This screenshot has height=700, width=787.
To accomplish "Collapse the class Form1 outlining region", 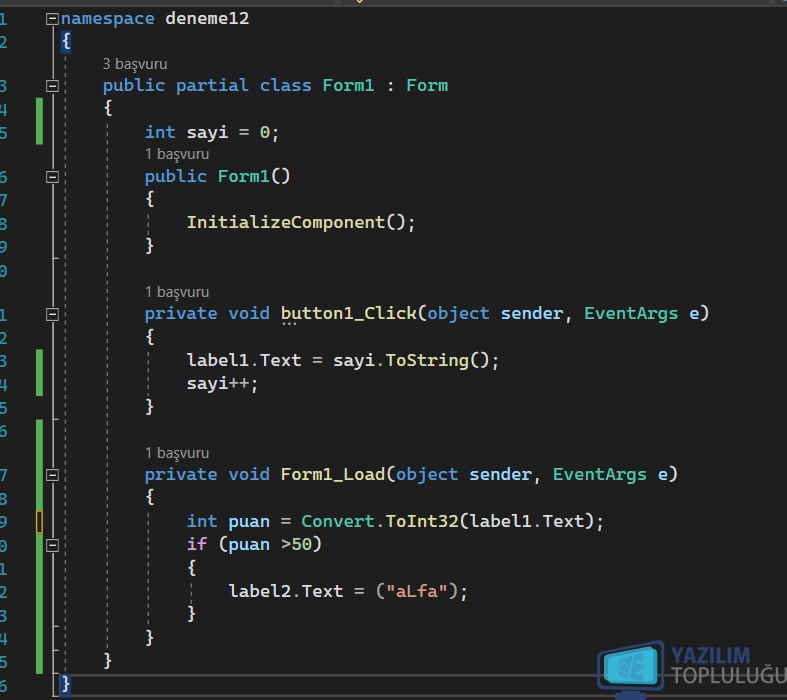I will [52, 86].
